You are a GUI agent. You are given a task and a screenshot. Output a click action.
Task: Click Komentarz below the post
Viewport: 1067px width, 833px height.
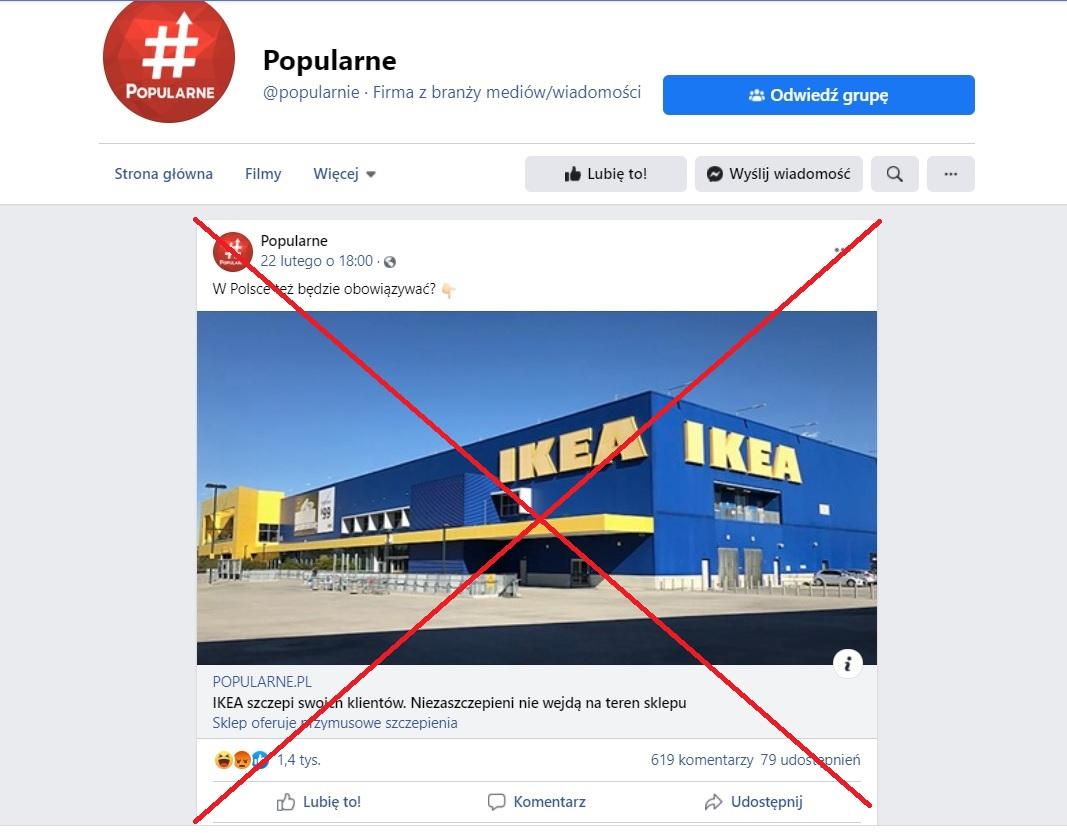(537, 802)
